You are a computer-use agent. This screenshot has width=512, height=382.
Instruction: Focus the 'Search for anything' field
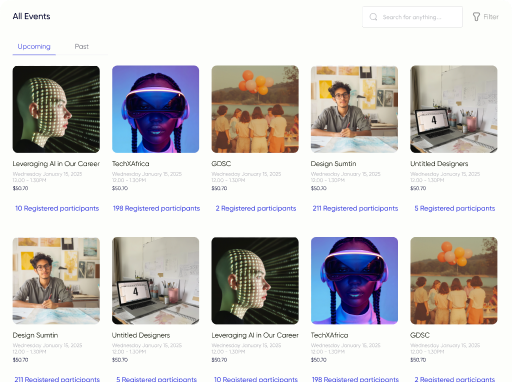click(412, 17)
